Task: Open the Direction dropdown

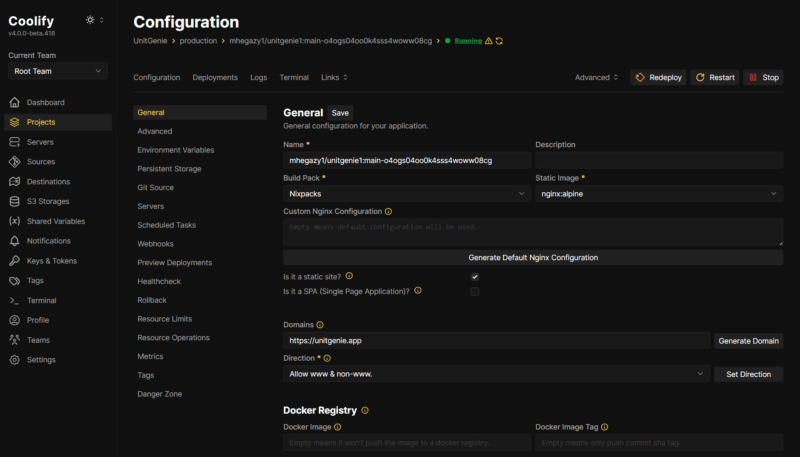Action: click(496, 374)
